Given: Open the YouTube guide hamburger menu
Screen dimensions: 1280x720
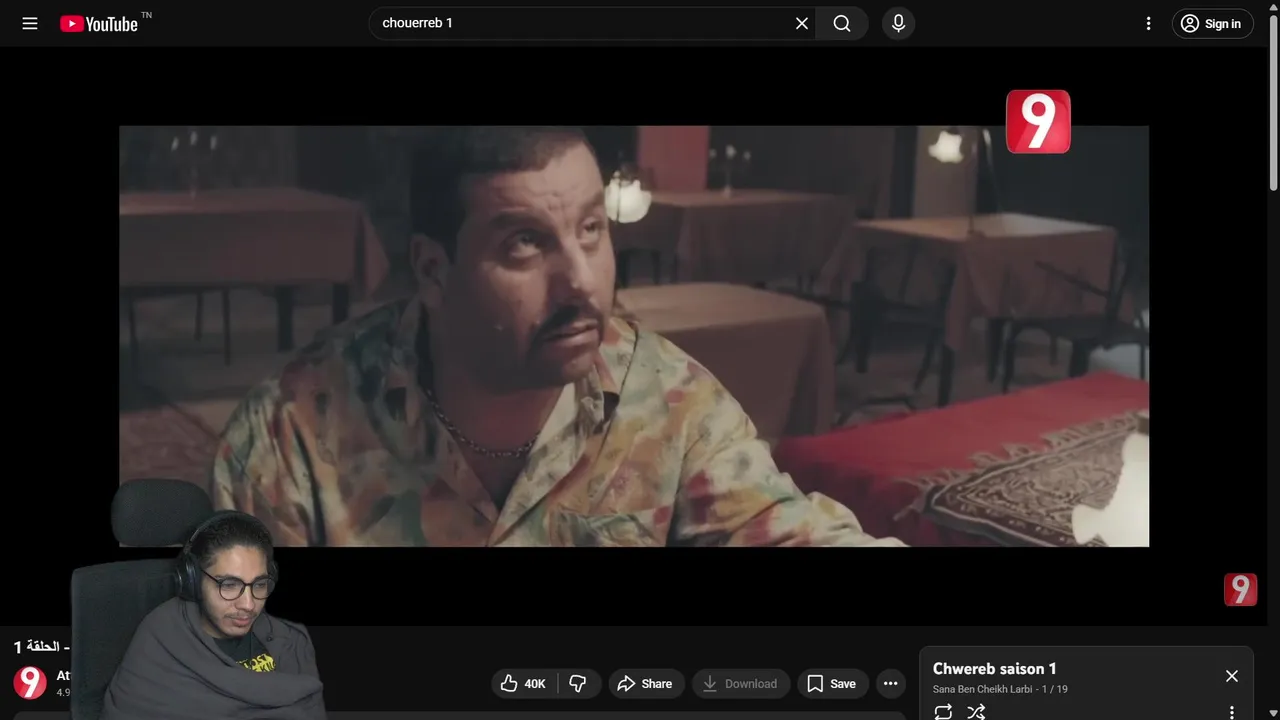Looking at the screenshot, I should point(30,23).
